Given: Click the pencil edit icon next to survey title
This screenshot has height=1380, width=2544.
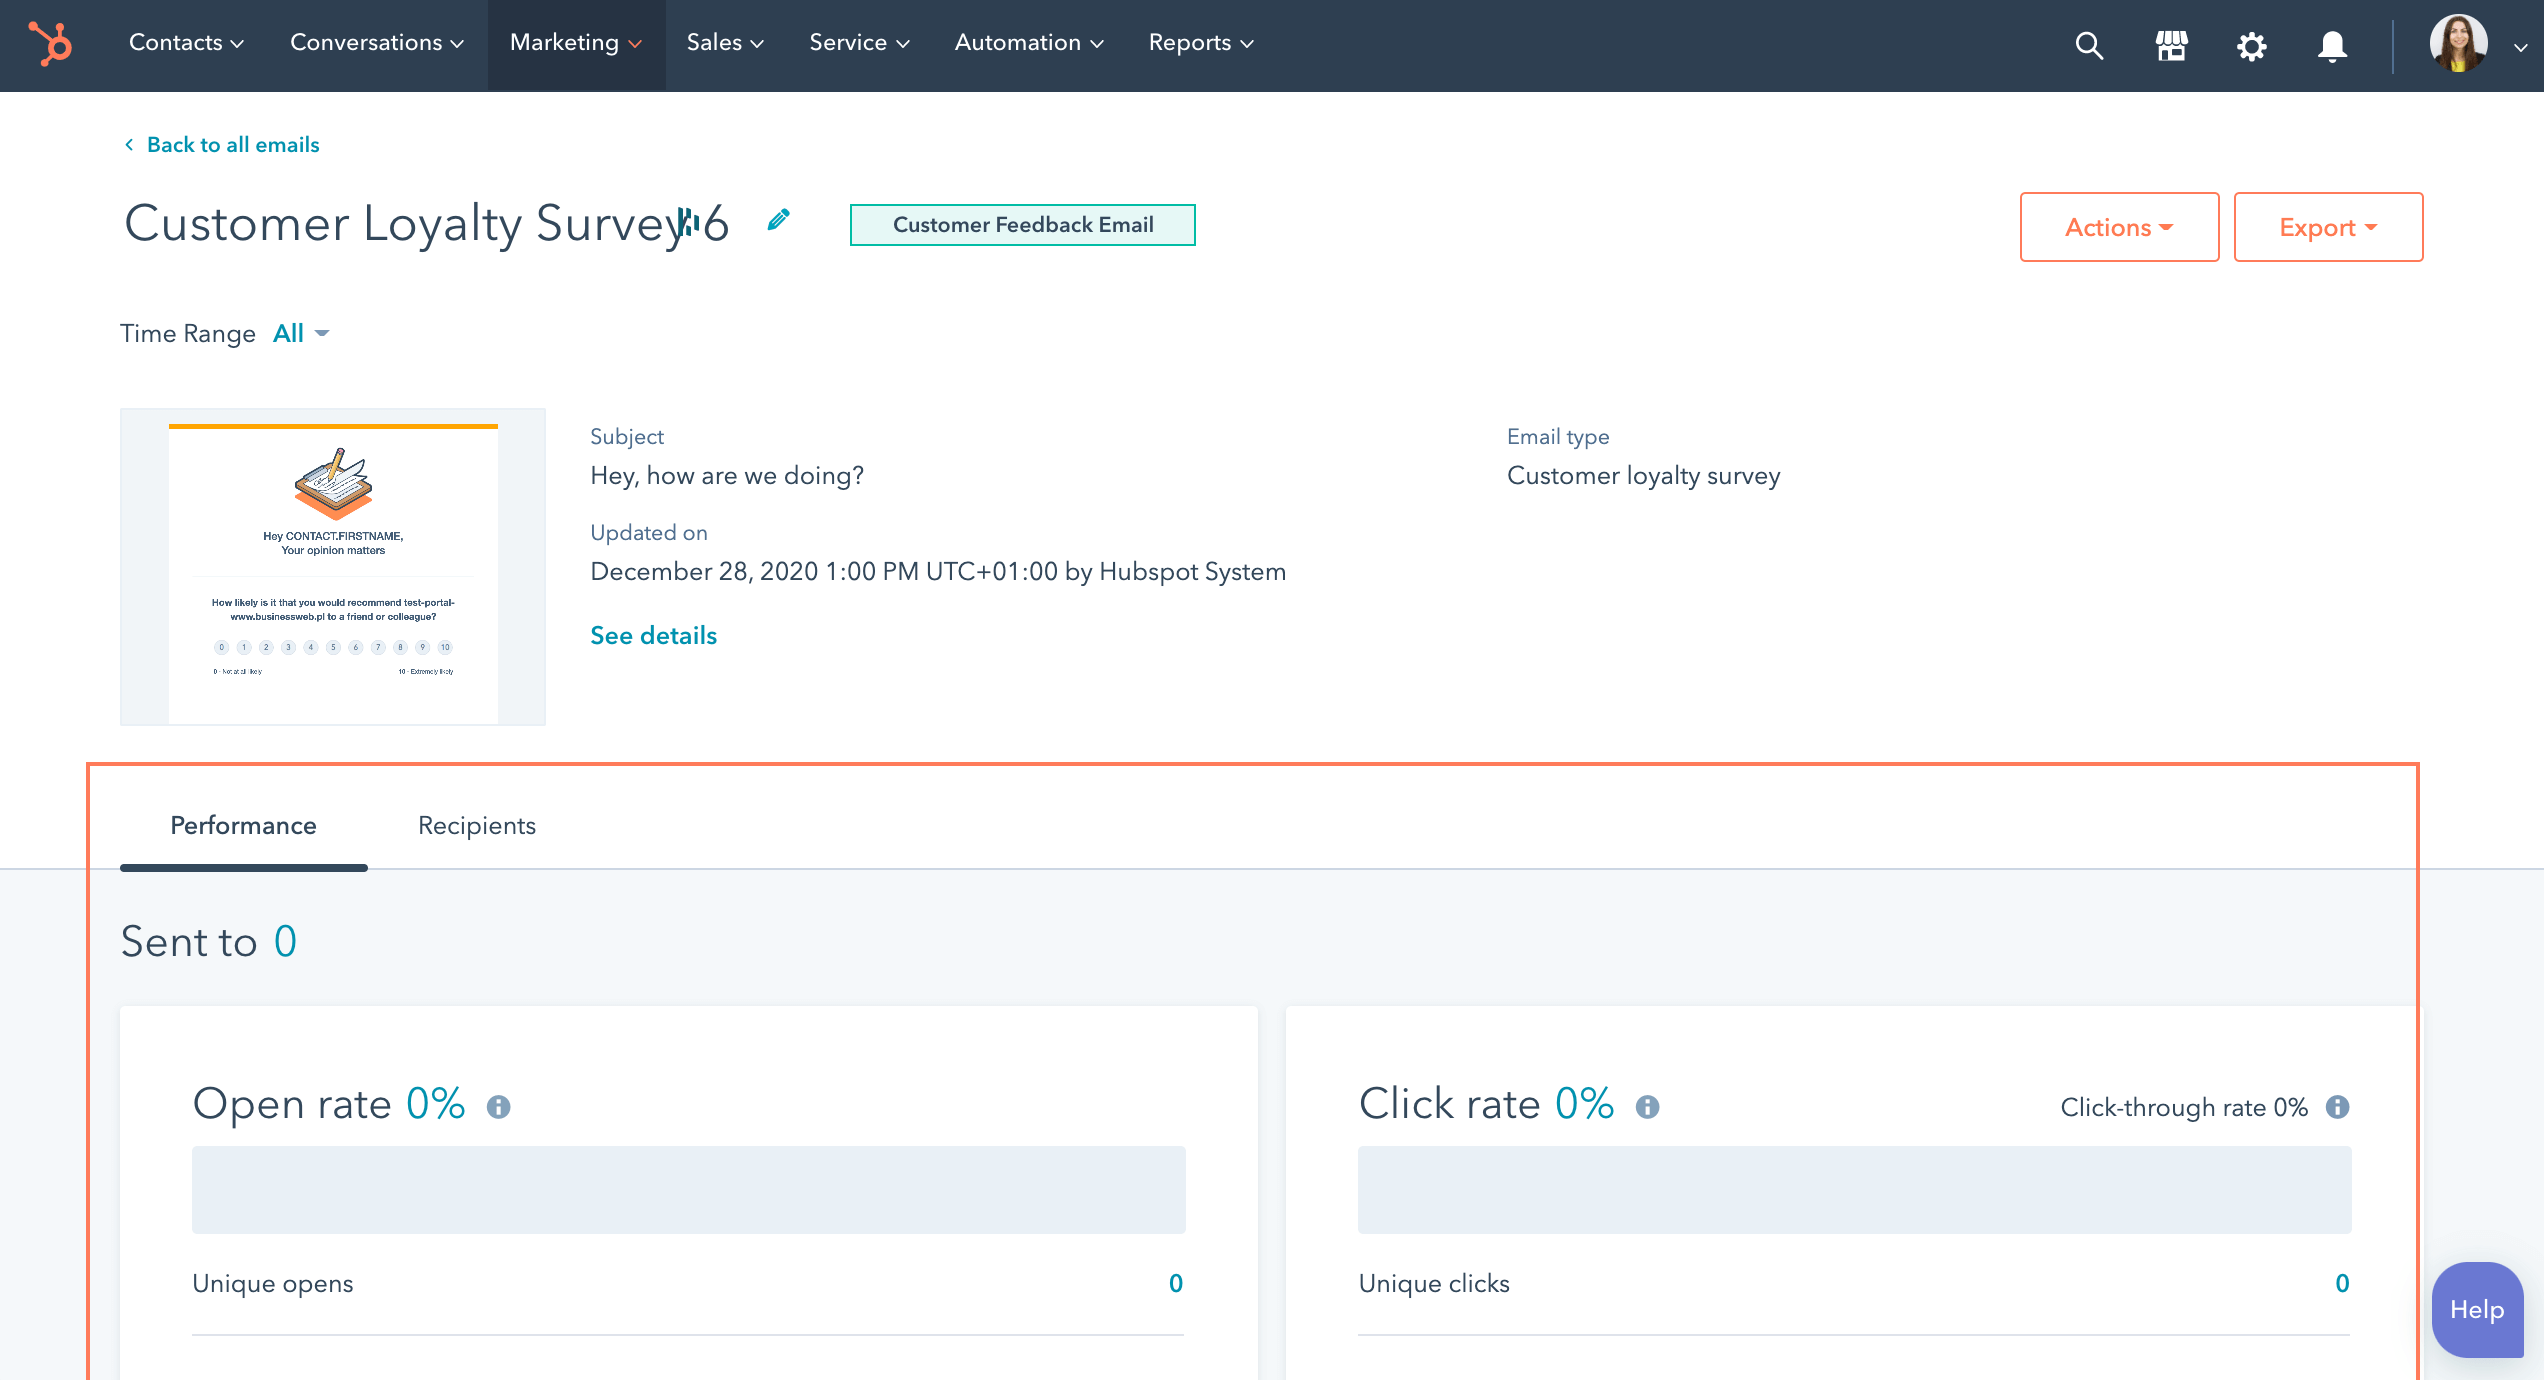Looking at the screenshot, I should pos(780,223).
